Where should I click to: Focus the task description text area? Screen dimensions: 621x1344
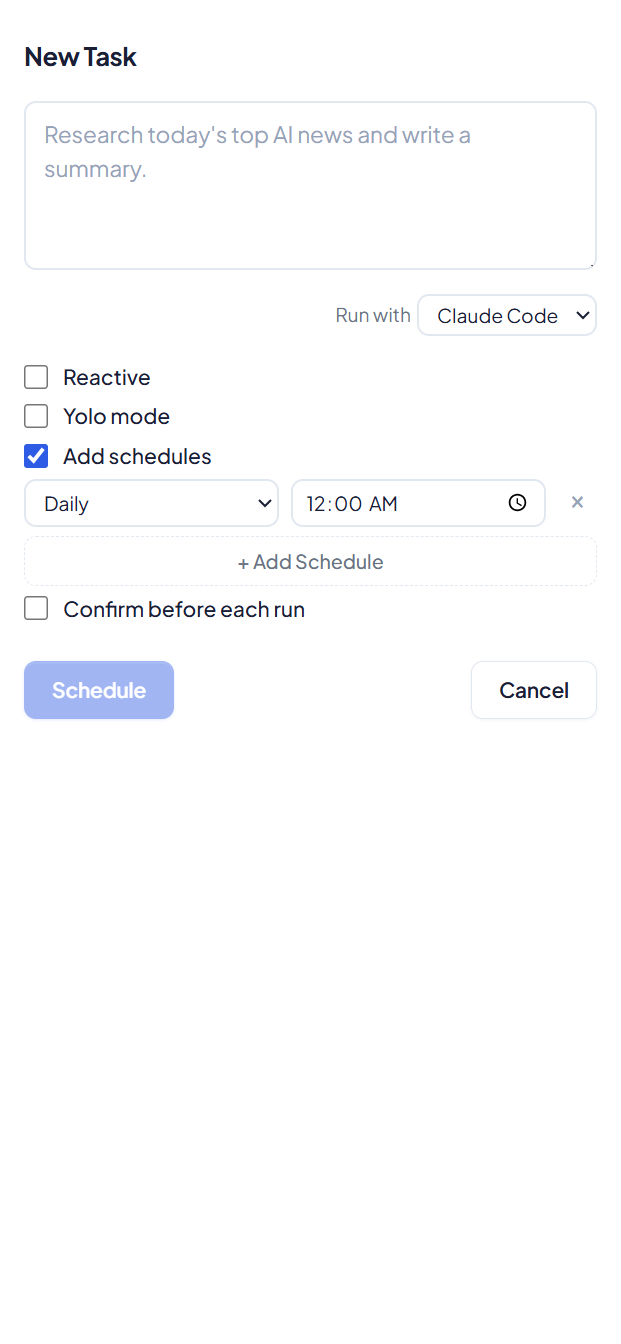310,185
